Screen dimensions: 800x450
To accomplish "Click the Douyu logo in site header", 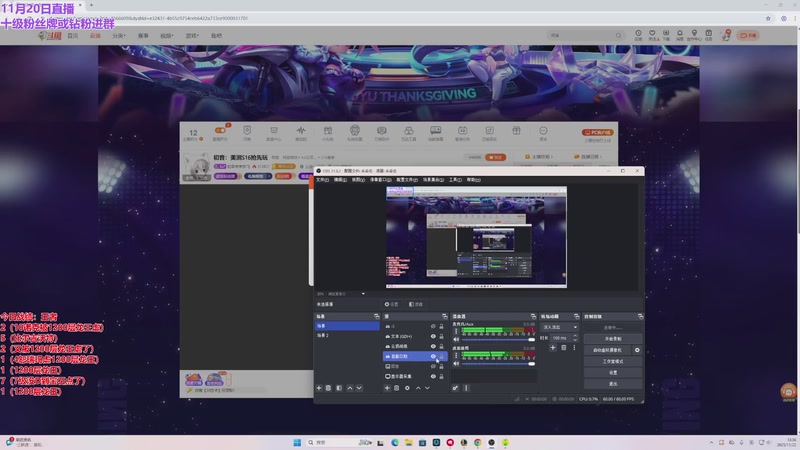I will pos(50,36).
